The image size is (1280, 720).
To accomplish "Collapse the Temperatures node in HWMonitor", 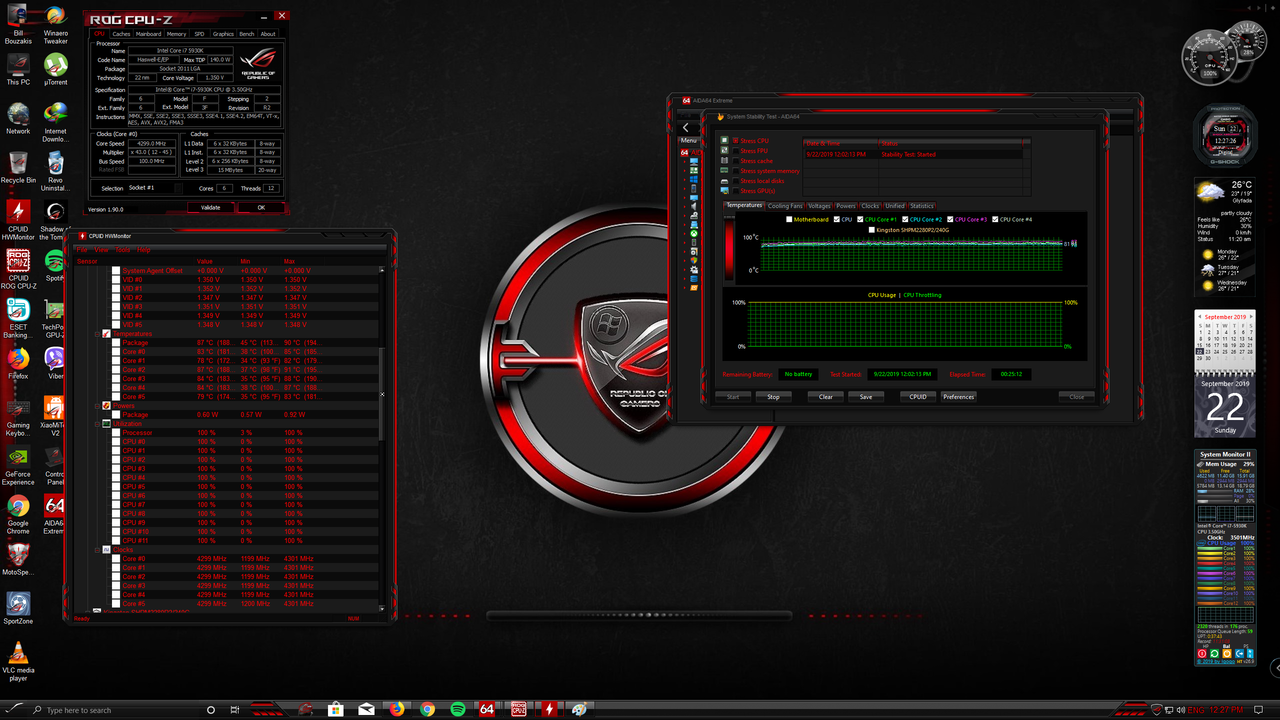I will (97, 333).
